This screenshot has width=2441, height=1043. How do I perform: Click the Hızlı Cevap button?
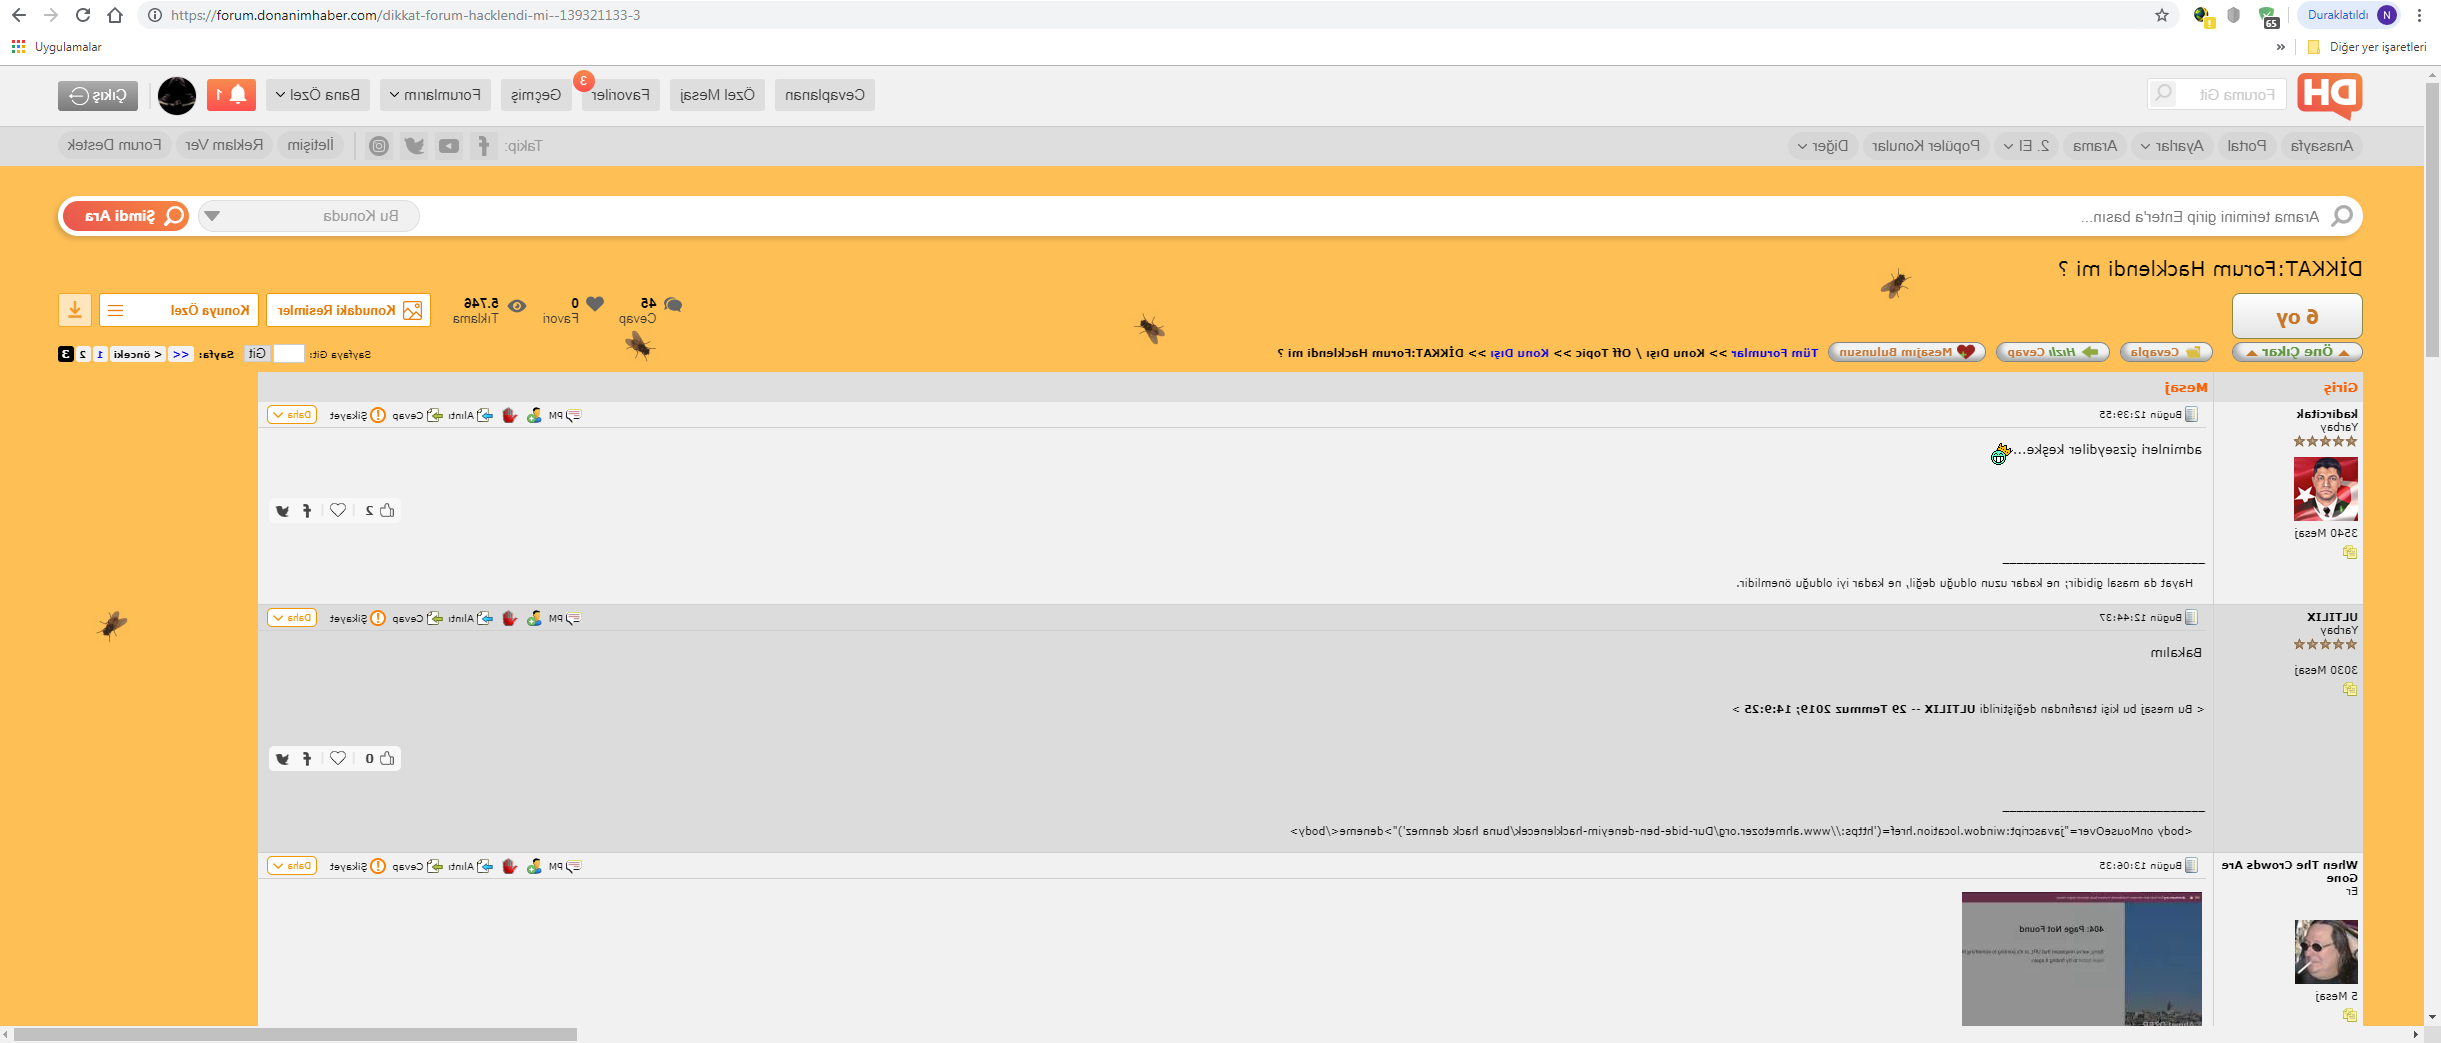[2053, 352]
